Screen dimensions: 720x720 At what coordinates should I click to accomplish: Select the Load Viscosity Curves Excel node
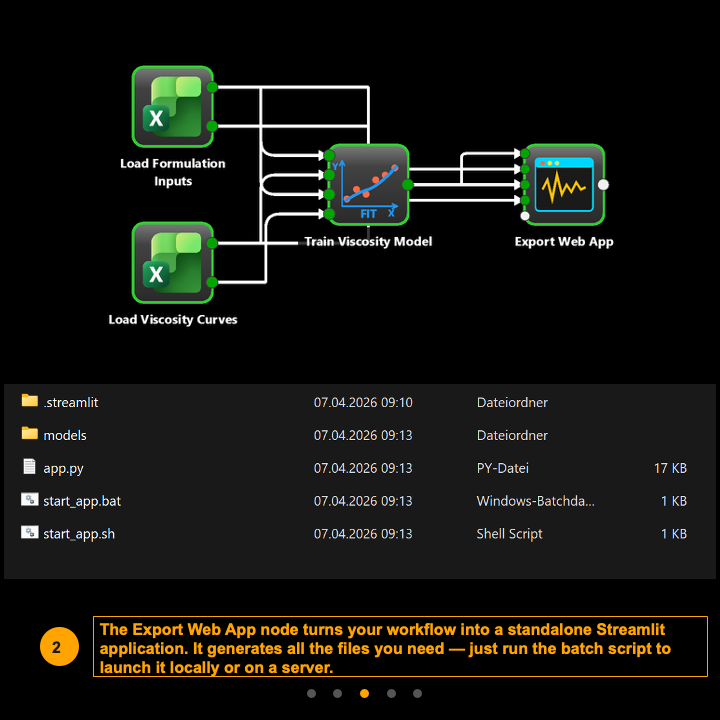[172, 262]
